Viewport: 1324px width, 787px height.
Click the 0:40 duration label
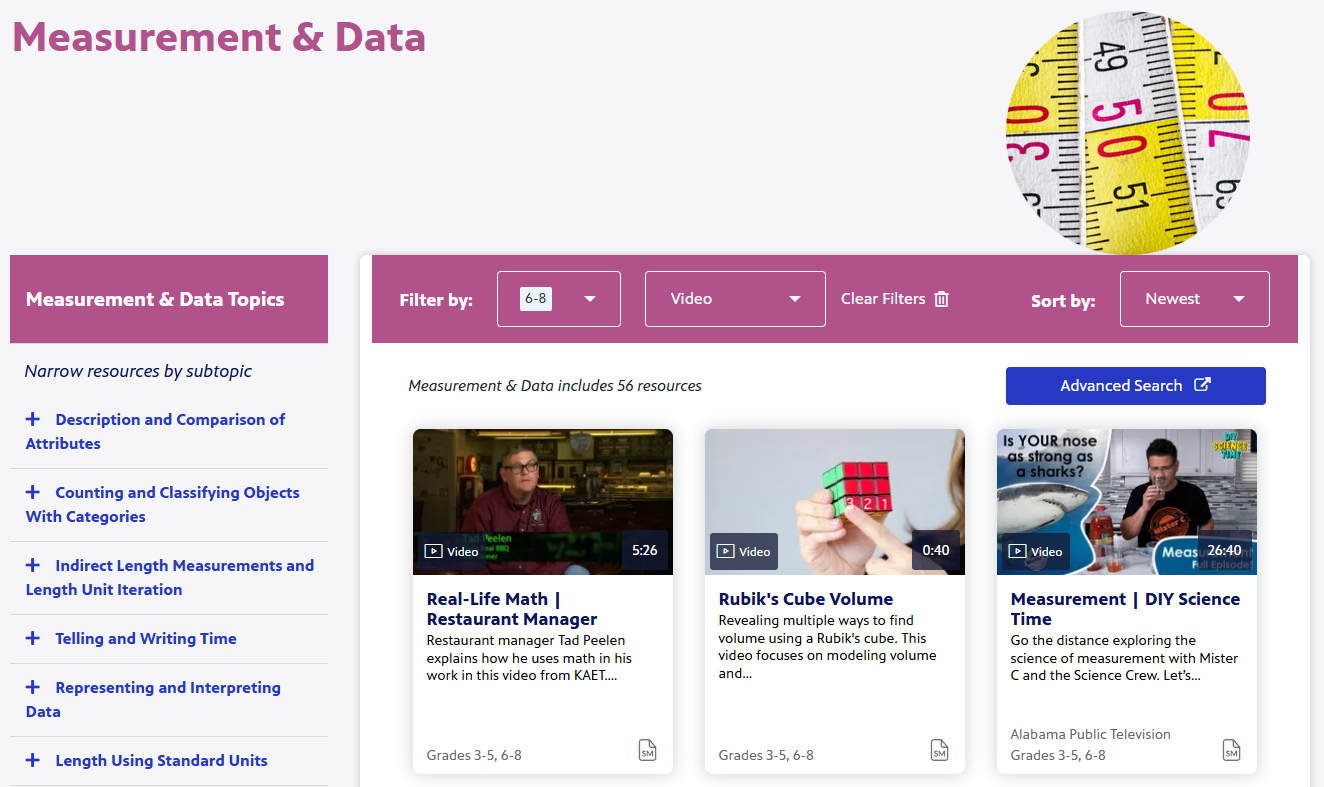point(936,550)
